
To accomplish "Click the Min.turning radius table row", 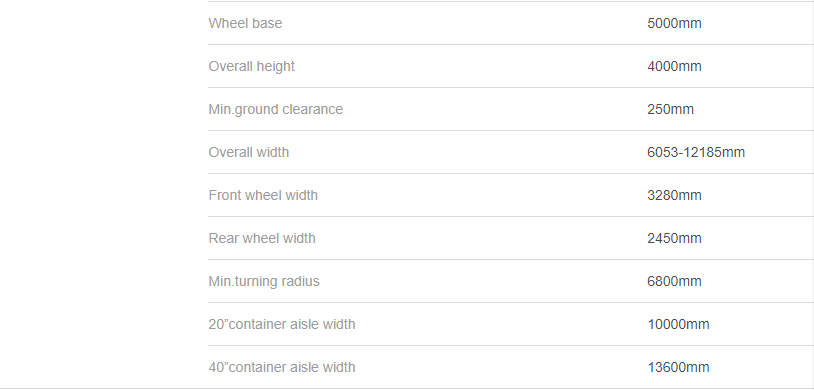I will [511, 281].
